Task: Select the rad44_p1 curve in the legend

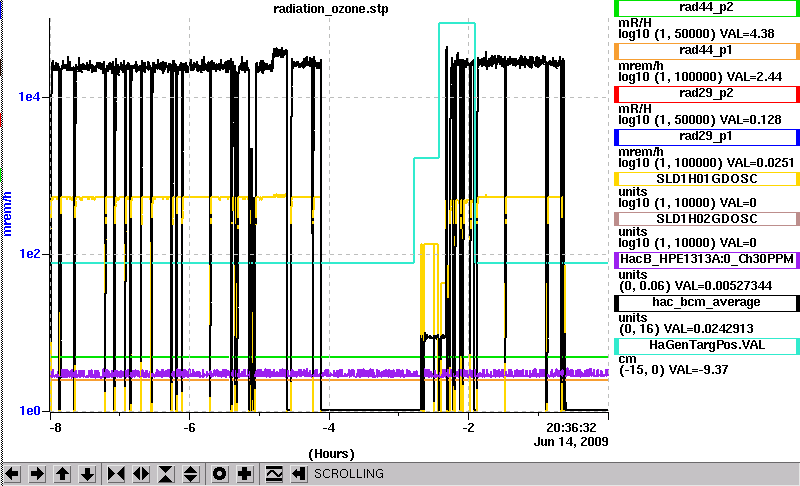Action: tap(707, 51)
